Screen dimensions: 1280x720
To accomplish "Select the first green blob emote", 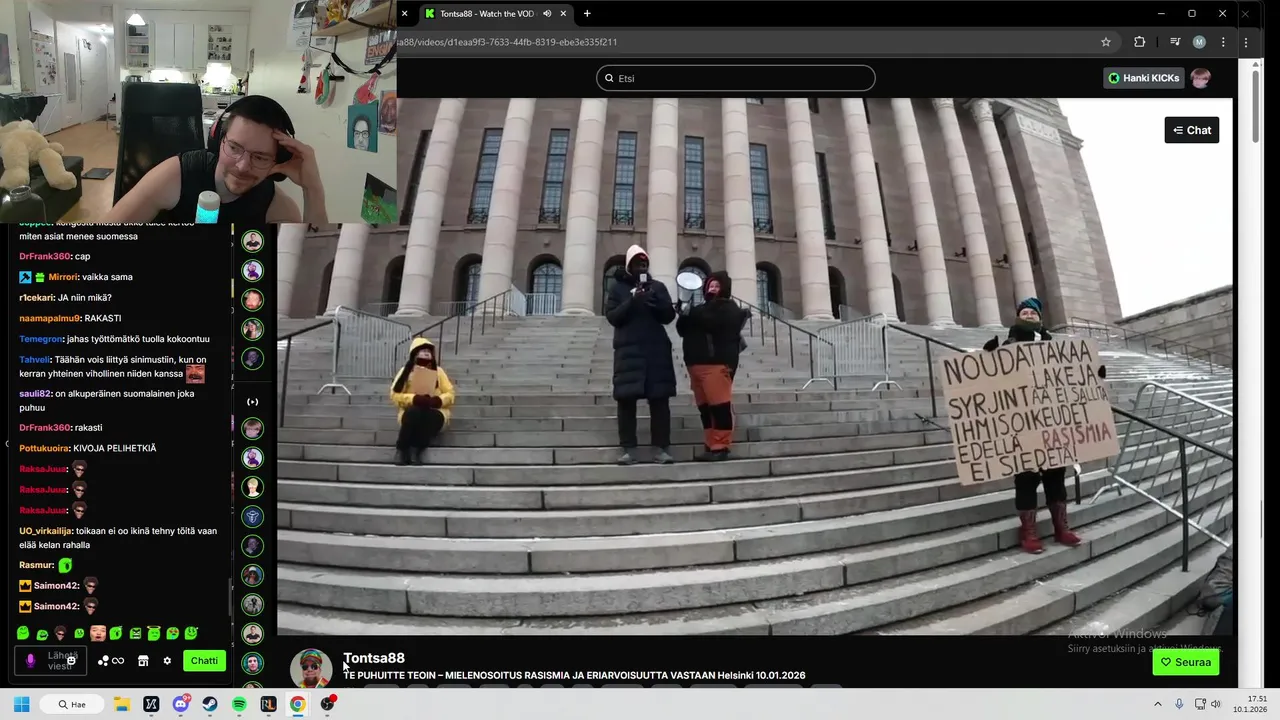I will (23, 633).
